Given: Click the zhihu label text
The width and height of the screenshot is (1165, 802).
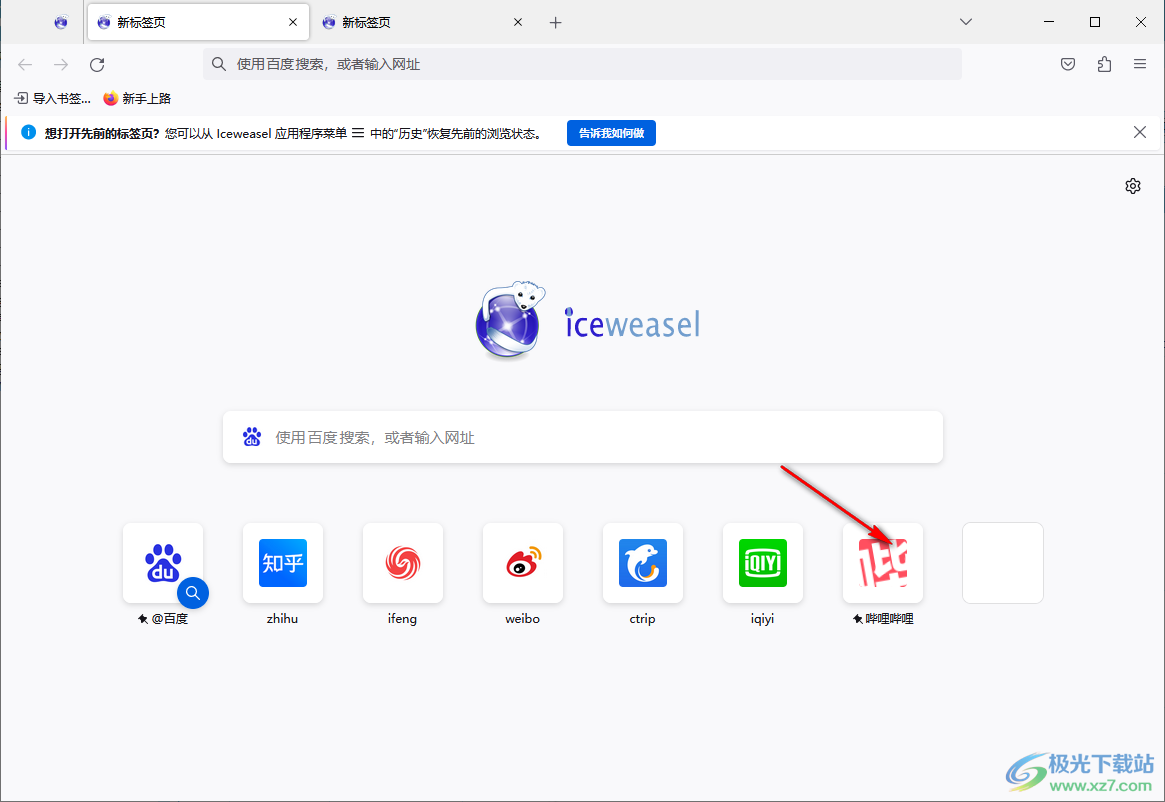Looking at the screenshot, I should coord(282,618).
